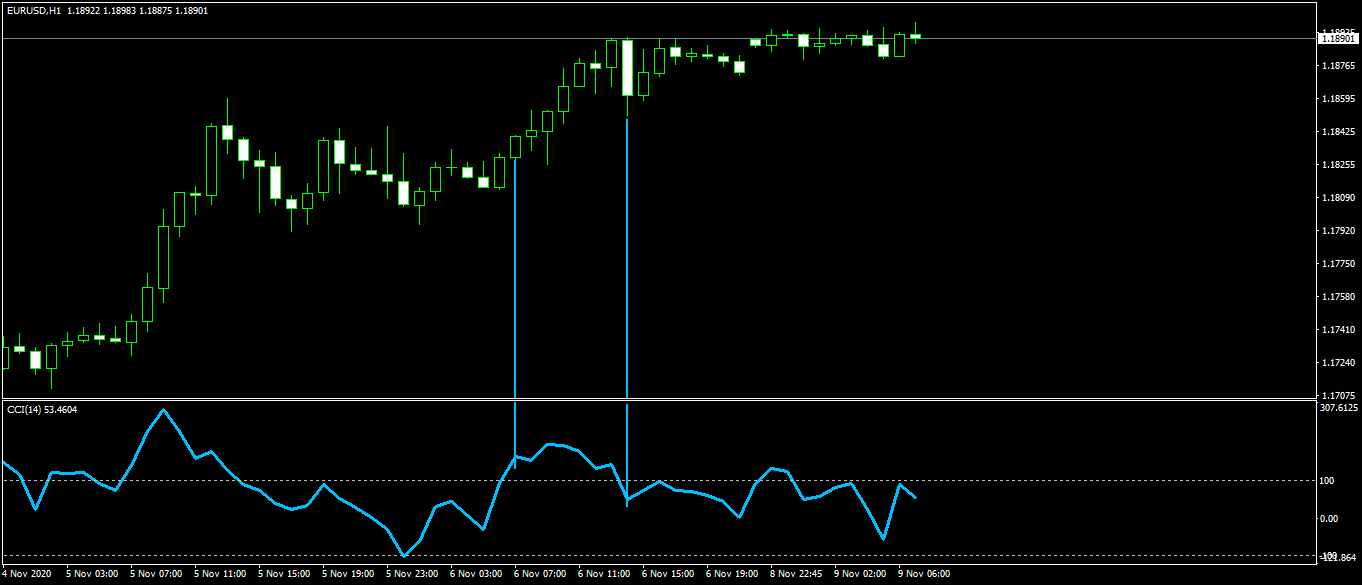Viewport: 1362px width, 585px height.
Task: Click the 6 Nov 07:00 time label
Action: [x=540, y=575]
